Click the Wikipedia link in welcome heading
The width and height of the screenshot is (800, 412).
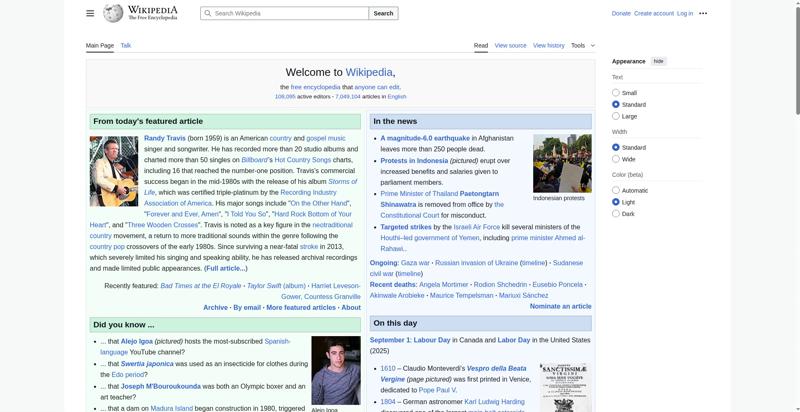click(x=369, y=72)
